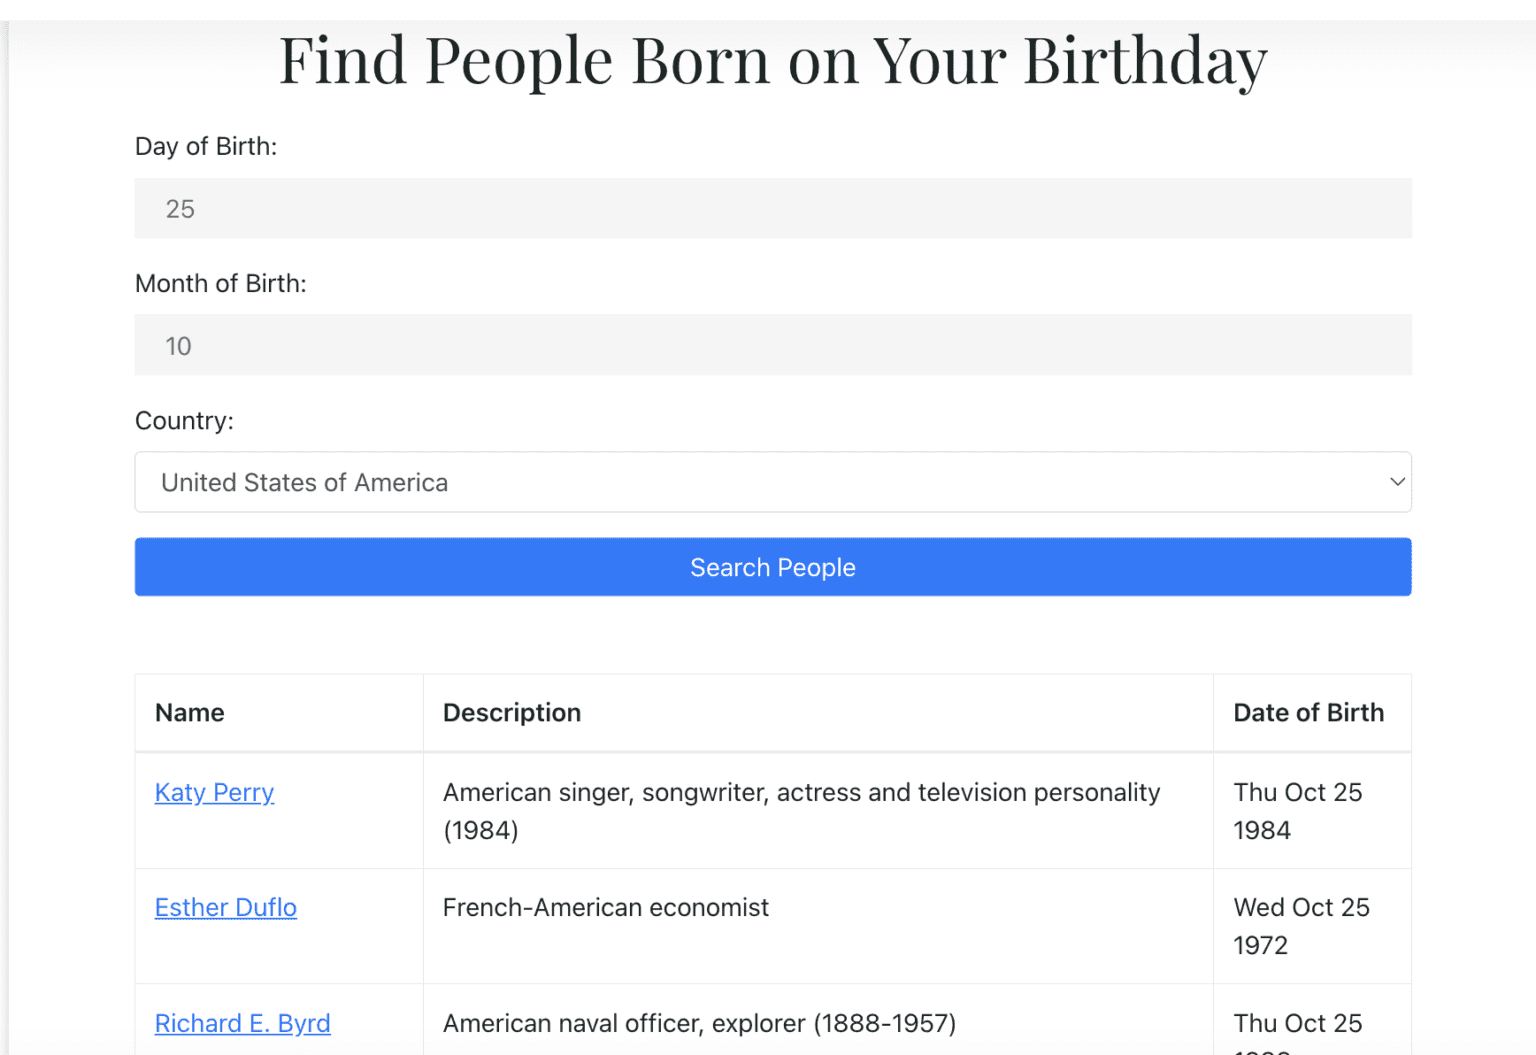Open the Richard E. Byrd profile link

[242, 1023]
